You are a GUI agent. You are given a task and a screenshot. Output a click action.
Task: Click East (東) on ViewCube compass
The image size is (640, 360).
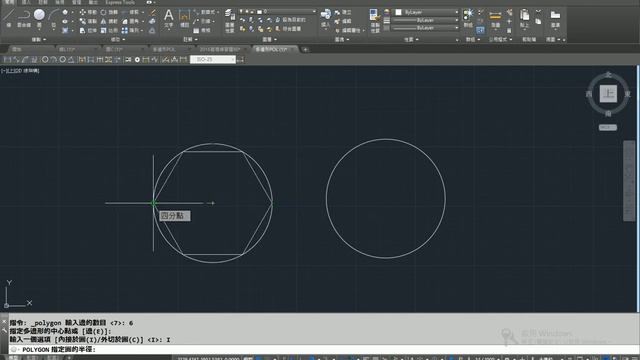tap(628, 94)
